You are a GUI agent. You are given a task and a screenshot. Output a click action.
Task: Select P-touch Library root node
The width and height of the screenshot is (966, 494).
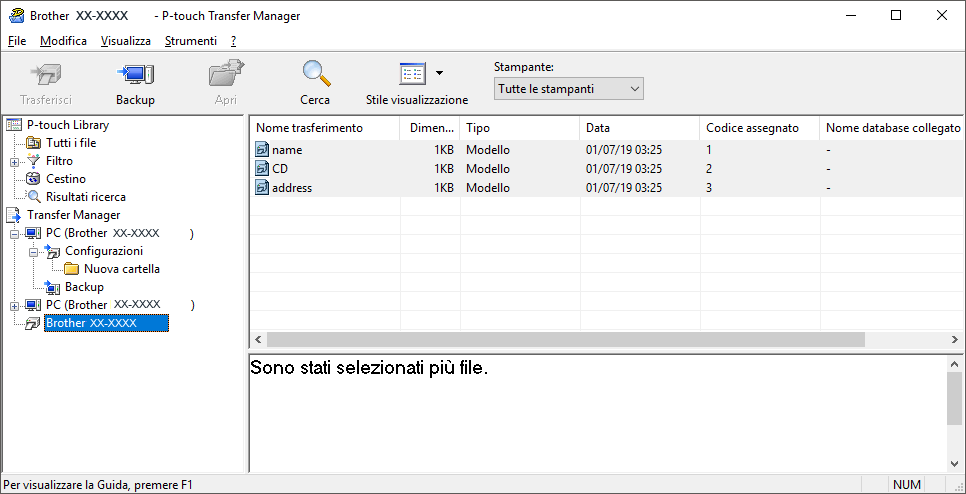click(x=68, y=125)
